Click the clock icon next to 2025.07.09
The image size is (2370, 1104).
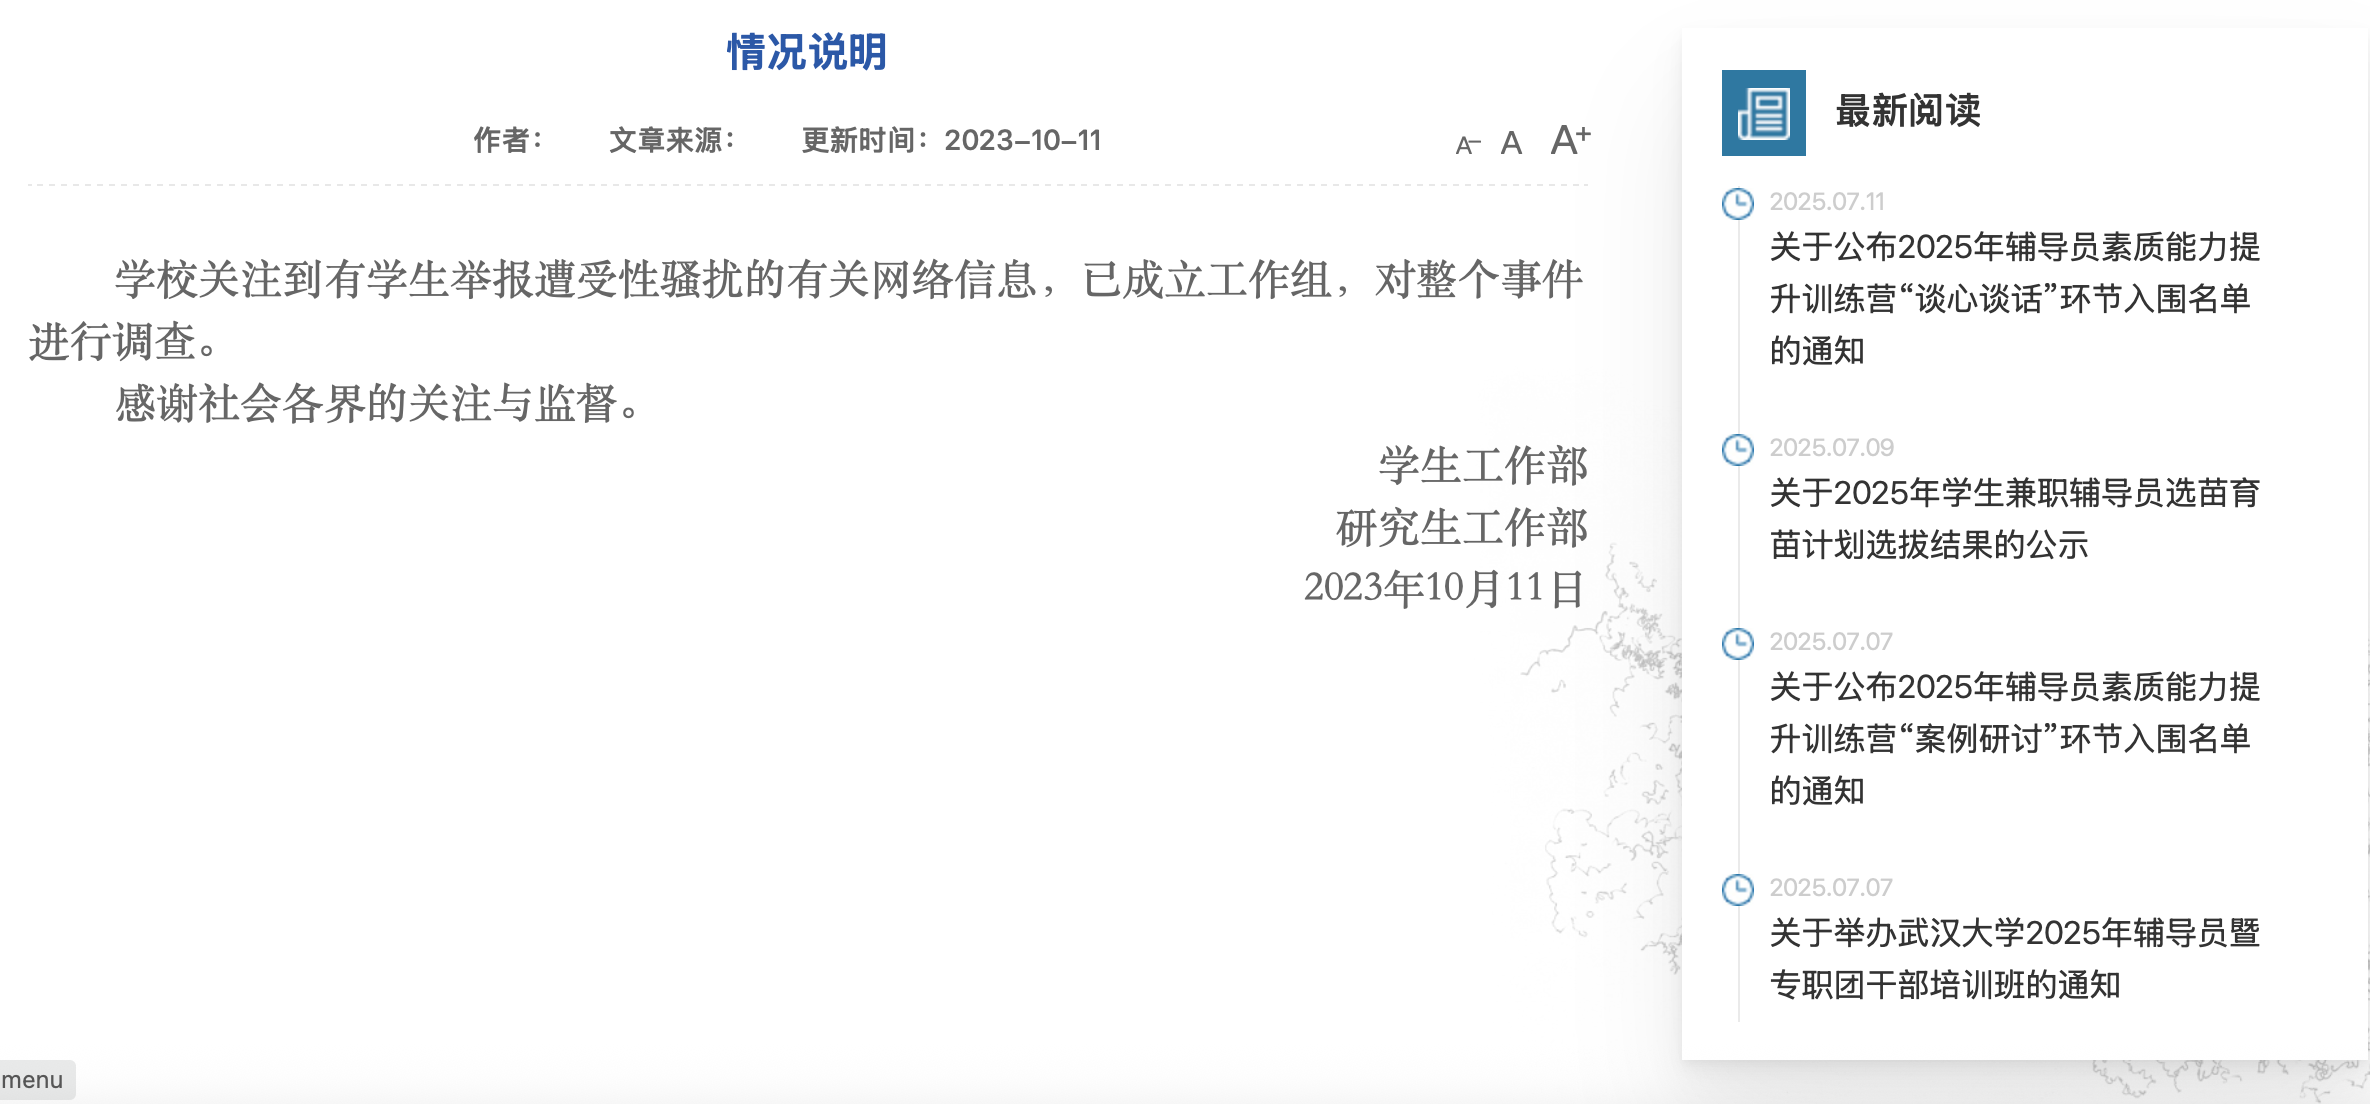[x=1738, y=450]
